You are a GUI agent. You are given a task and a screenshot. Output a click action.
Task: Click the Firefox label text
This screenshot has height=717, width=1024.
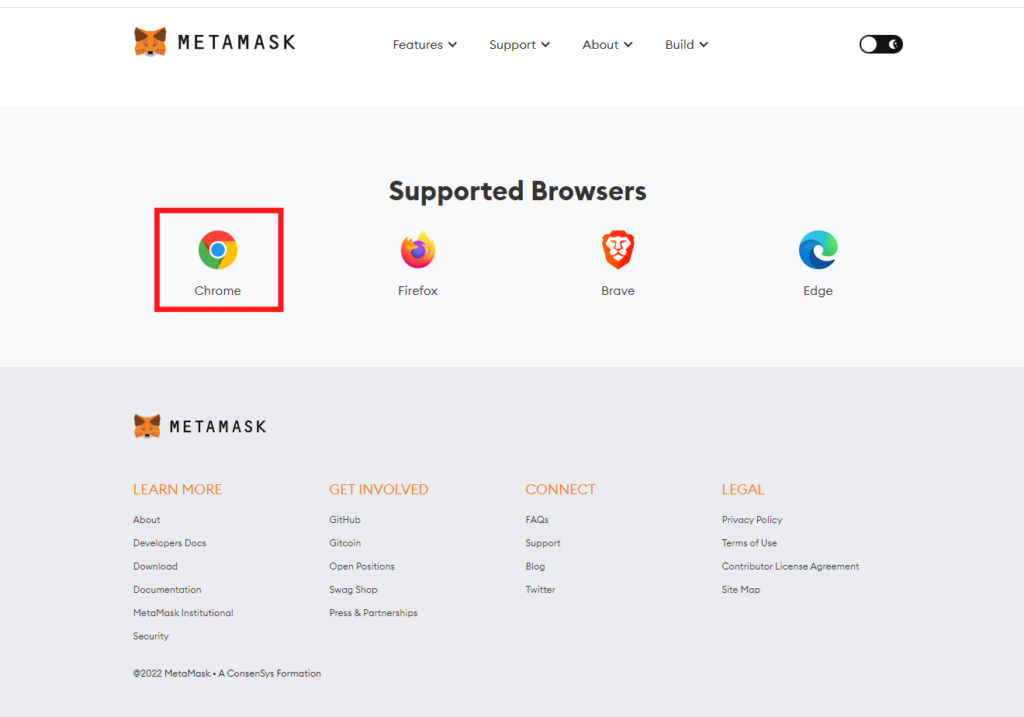[418, 291]
